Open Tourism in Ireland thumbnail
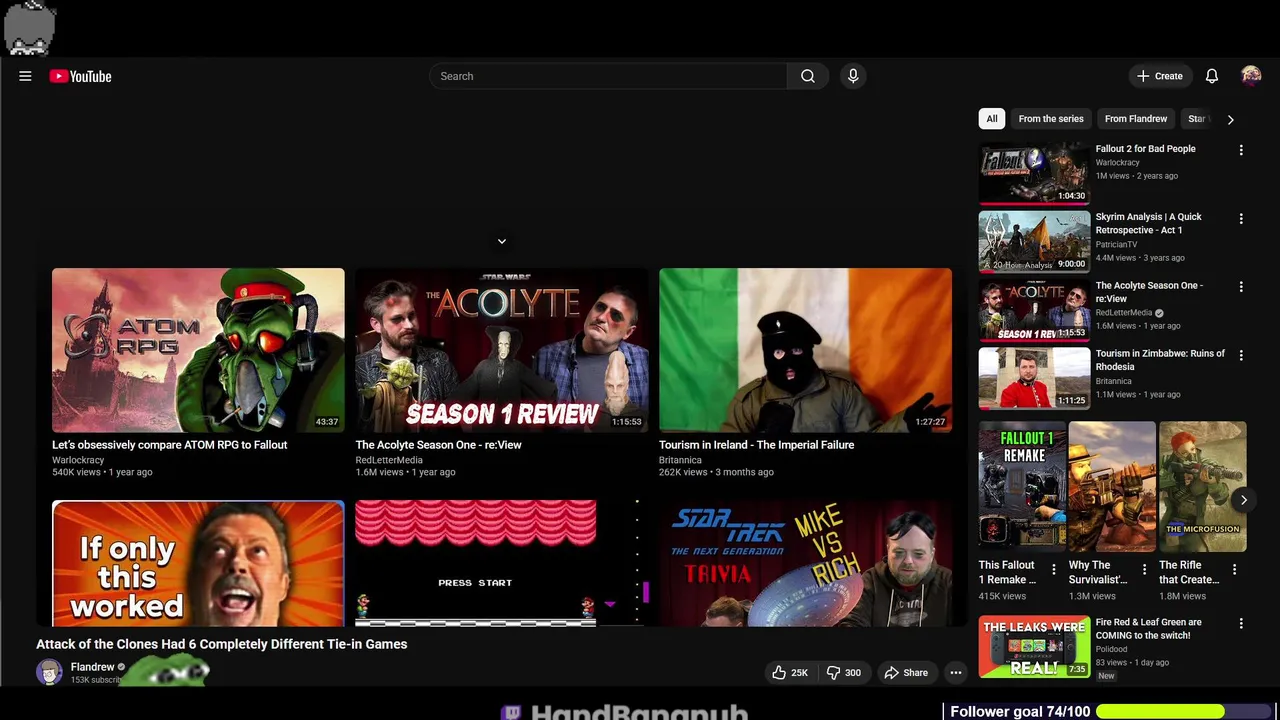This screenshot has width=1280, height=720. pos(805,350)
